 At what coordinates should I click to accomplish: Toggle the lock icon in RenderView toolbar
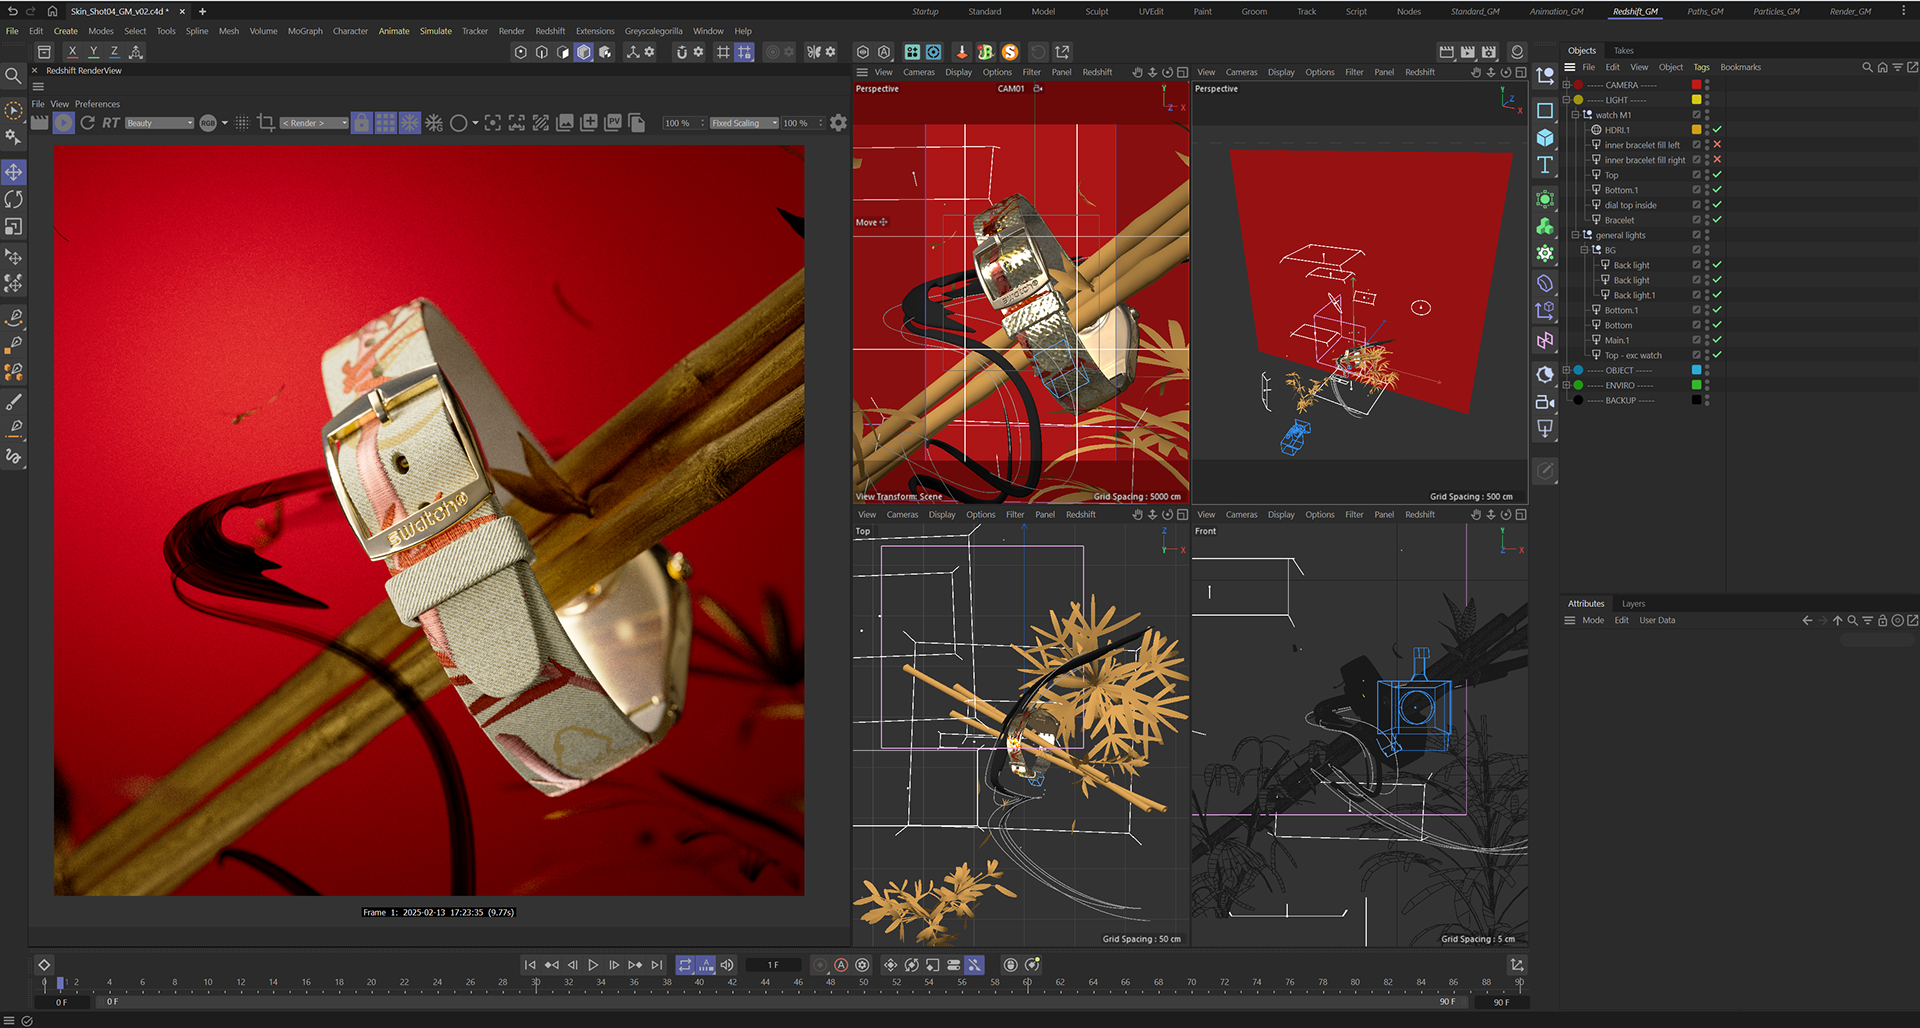(362, 123)
